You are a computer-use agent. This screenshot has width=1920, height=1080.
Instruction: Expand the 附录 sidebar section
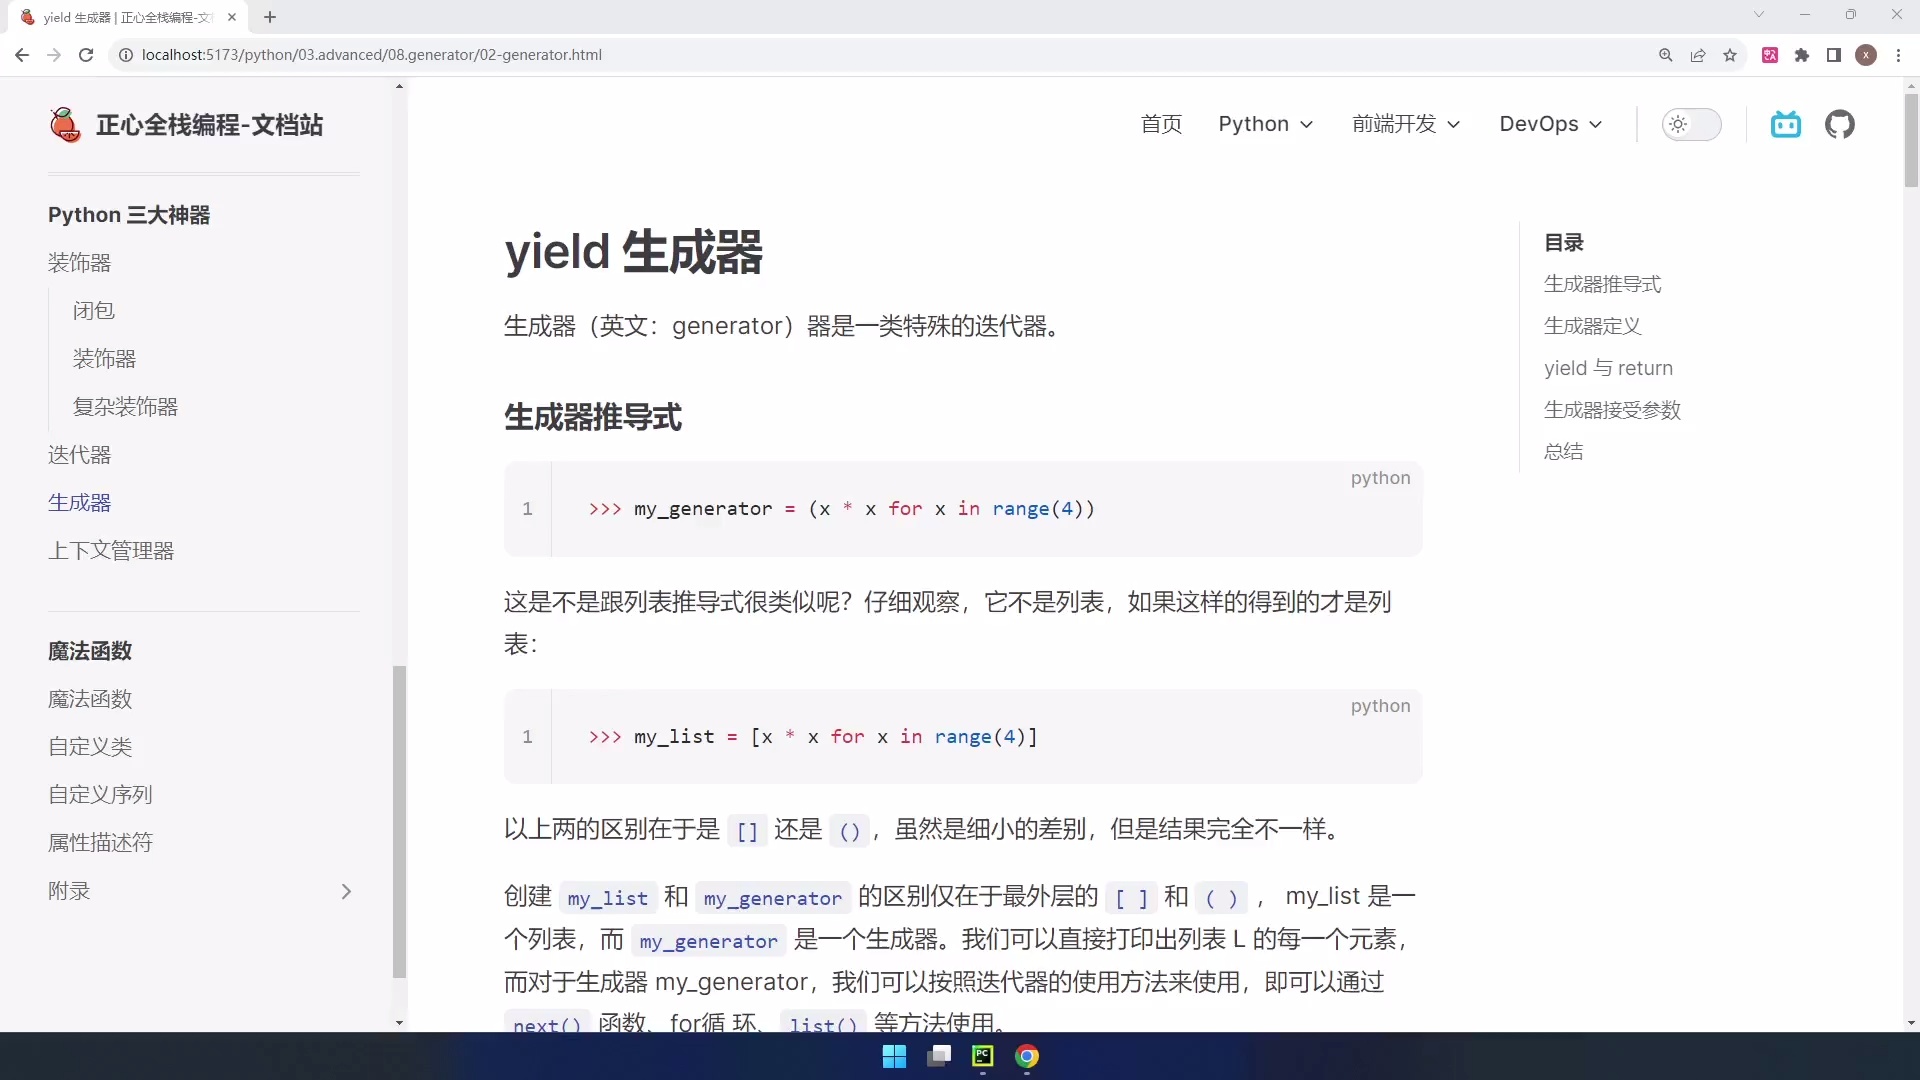(346, 891)
